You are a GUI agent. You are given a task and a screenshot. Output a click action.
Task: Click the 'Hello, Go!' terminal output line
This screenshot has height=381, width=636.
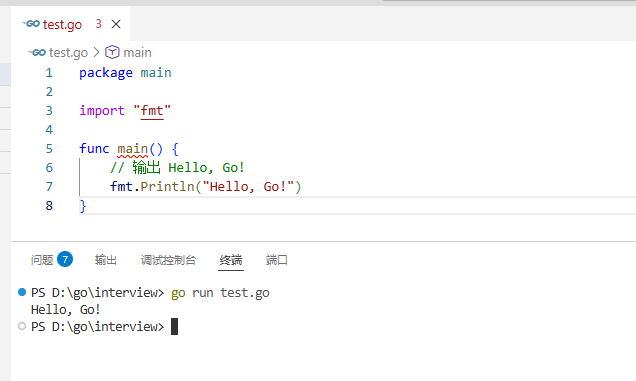tap(65, 310)
